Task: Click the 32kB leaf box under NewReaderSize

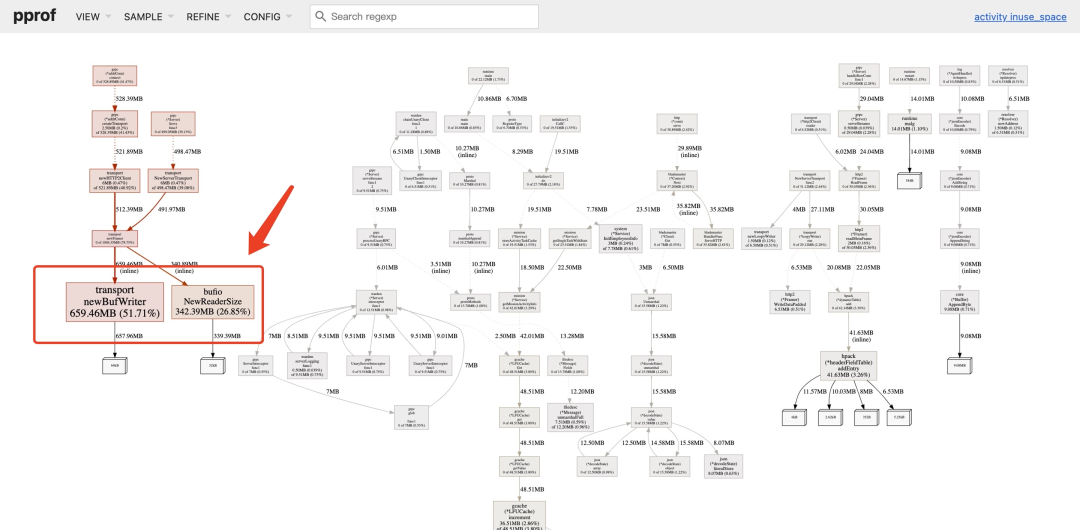Action: click(x=212, y=365)
